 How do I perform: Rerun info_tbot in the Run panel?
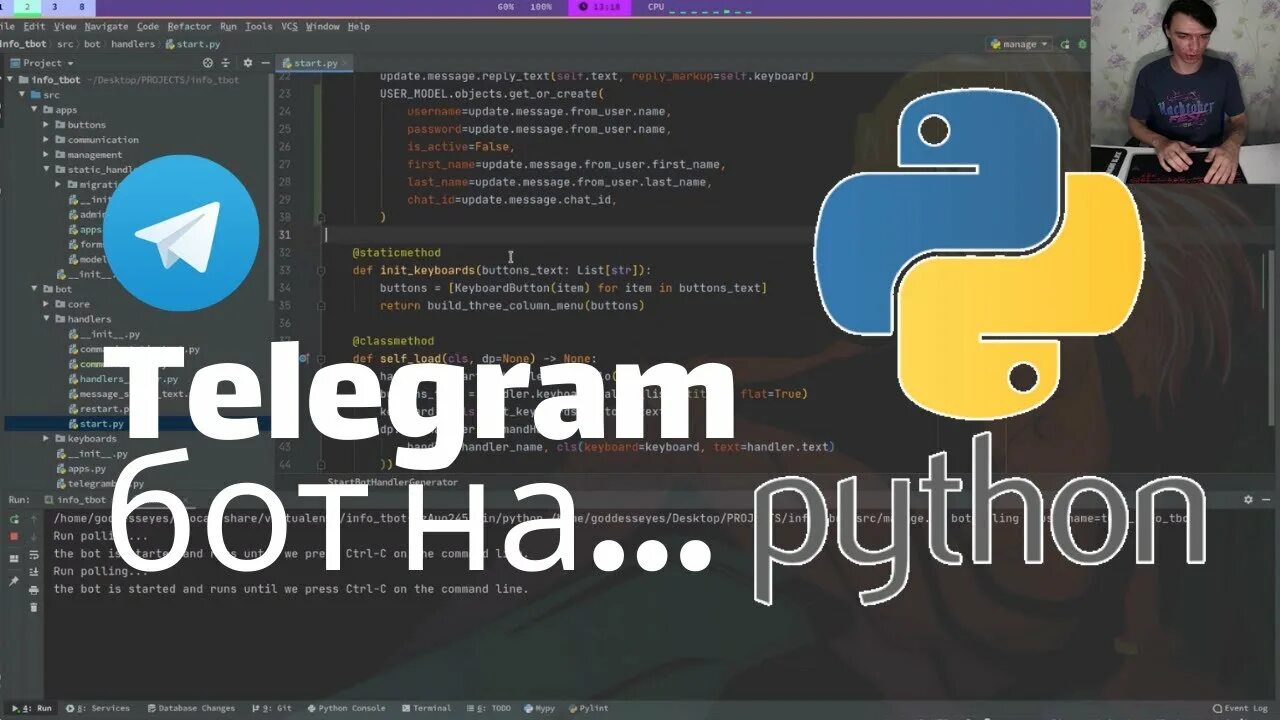(x=14, y=519)
